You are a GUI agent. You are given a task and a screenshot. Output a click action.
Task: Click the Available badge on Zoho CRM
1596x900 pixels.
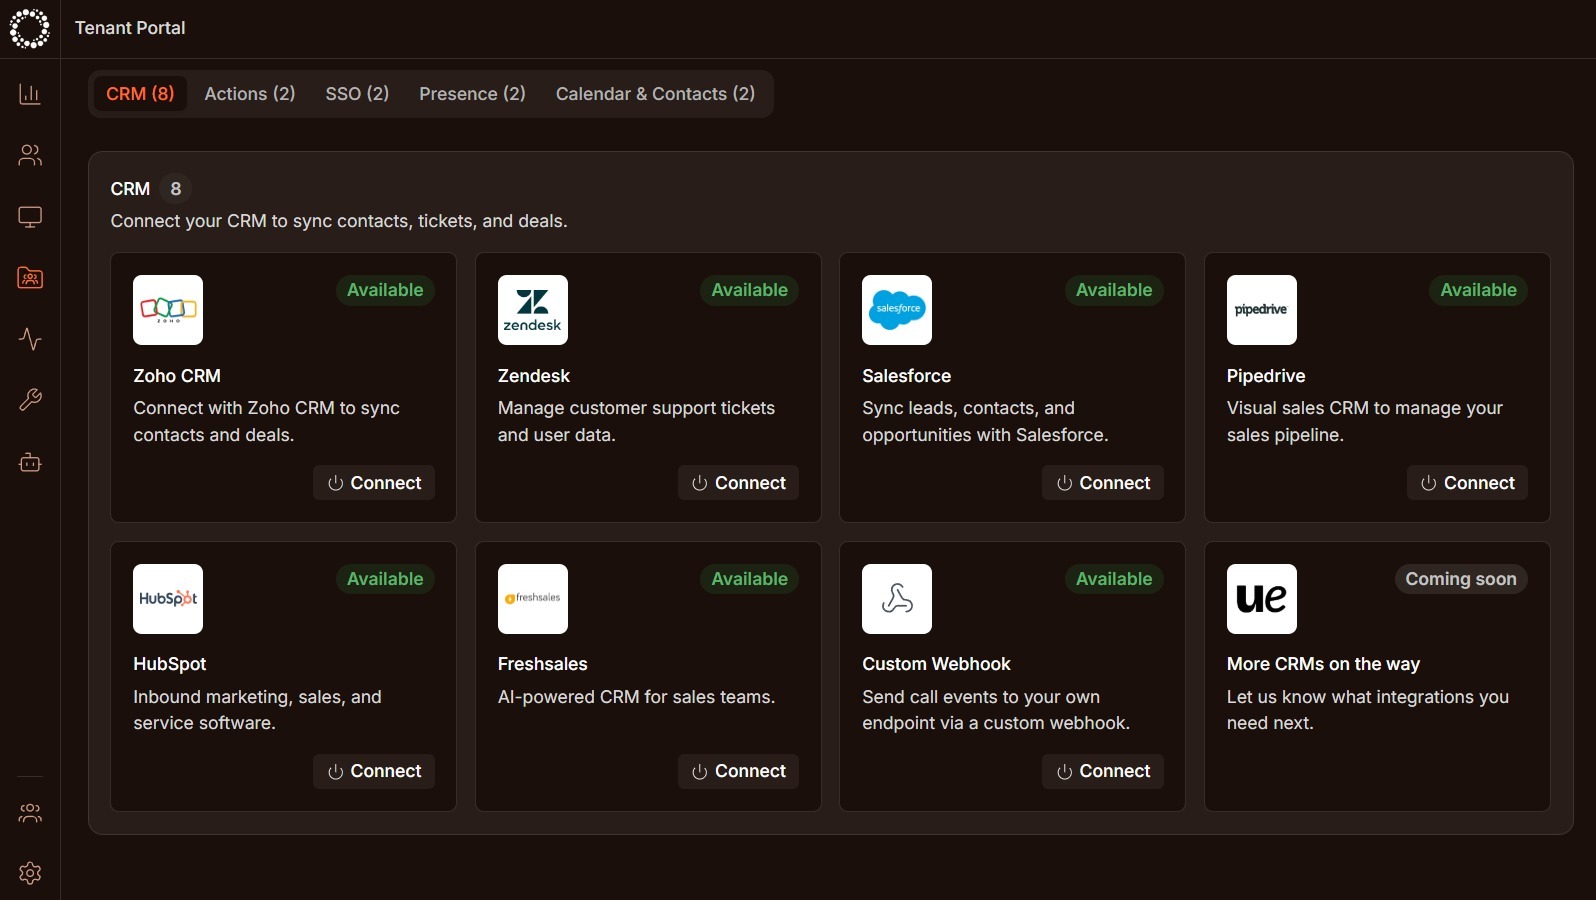385,290
